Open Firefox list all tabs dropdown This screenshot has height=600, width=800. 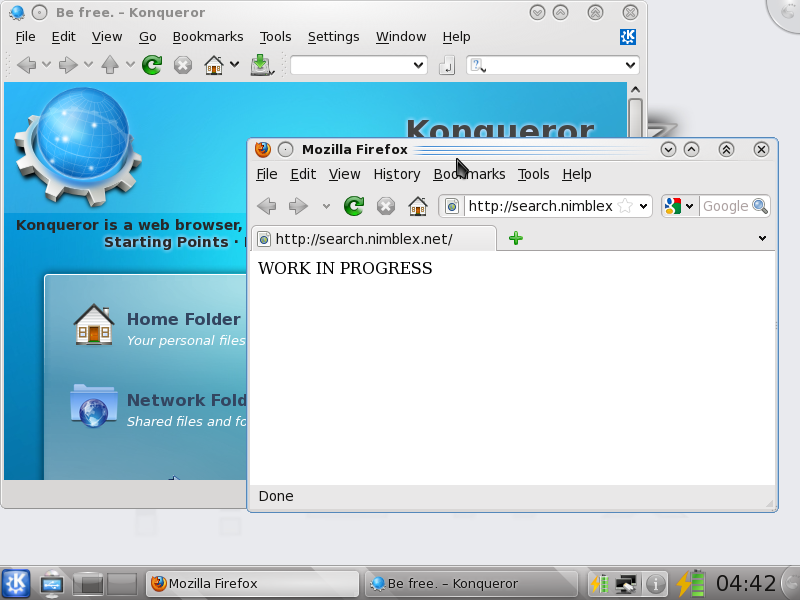(x=762, y=238)
